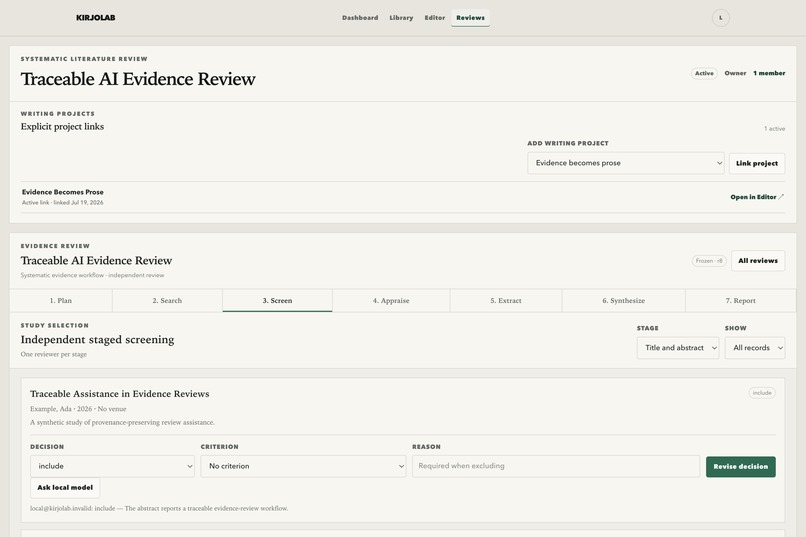Click the Active status badge
The width and height of the screenshot is (806, 537).
coord(704,73)
